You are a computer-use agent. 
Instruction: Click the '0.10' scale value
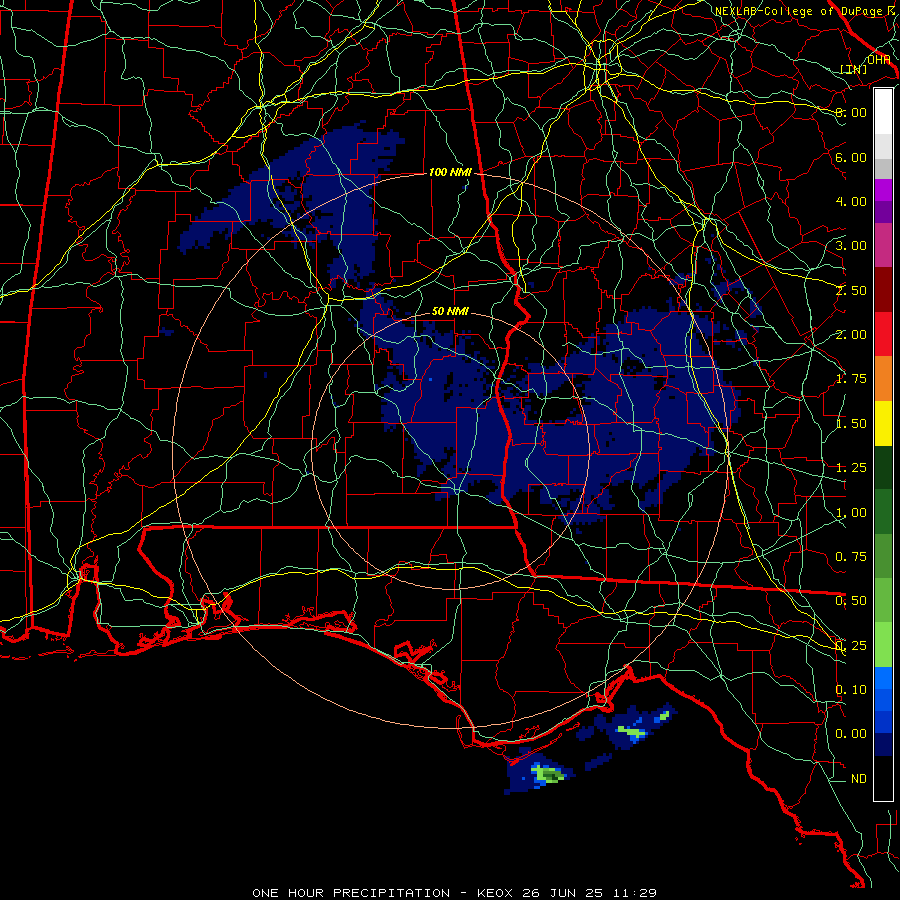click(851, 690)
